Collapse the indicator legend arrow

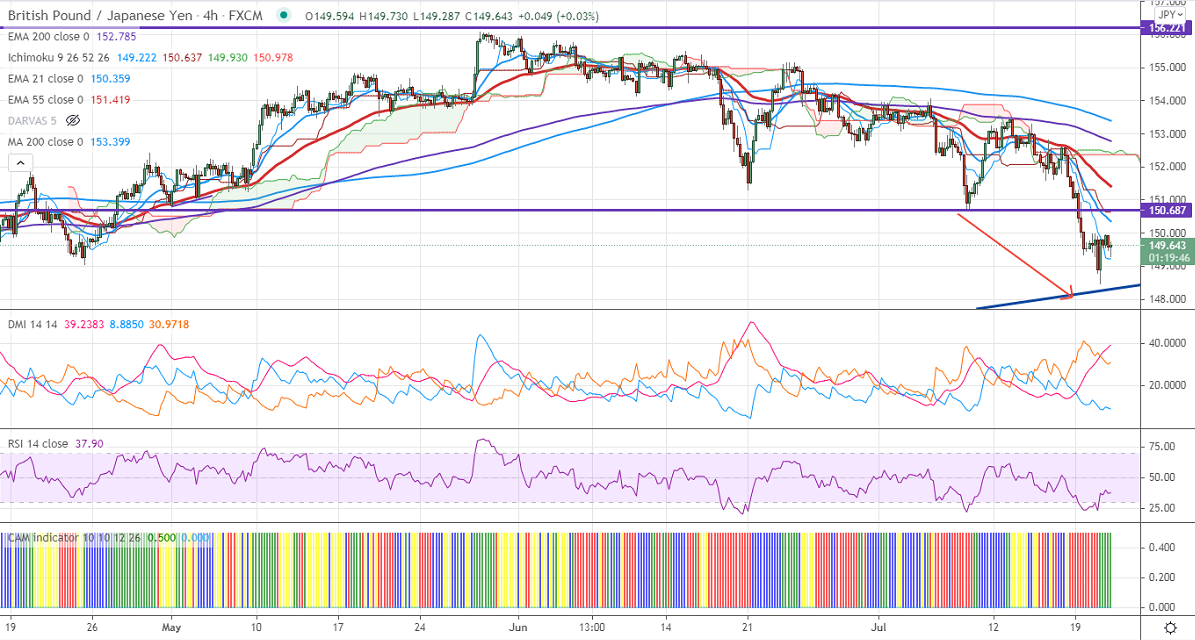[x=20, y=163]
